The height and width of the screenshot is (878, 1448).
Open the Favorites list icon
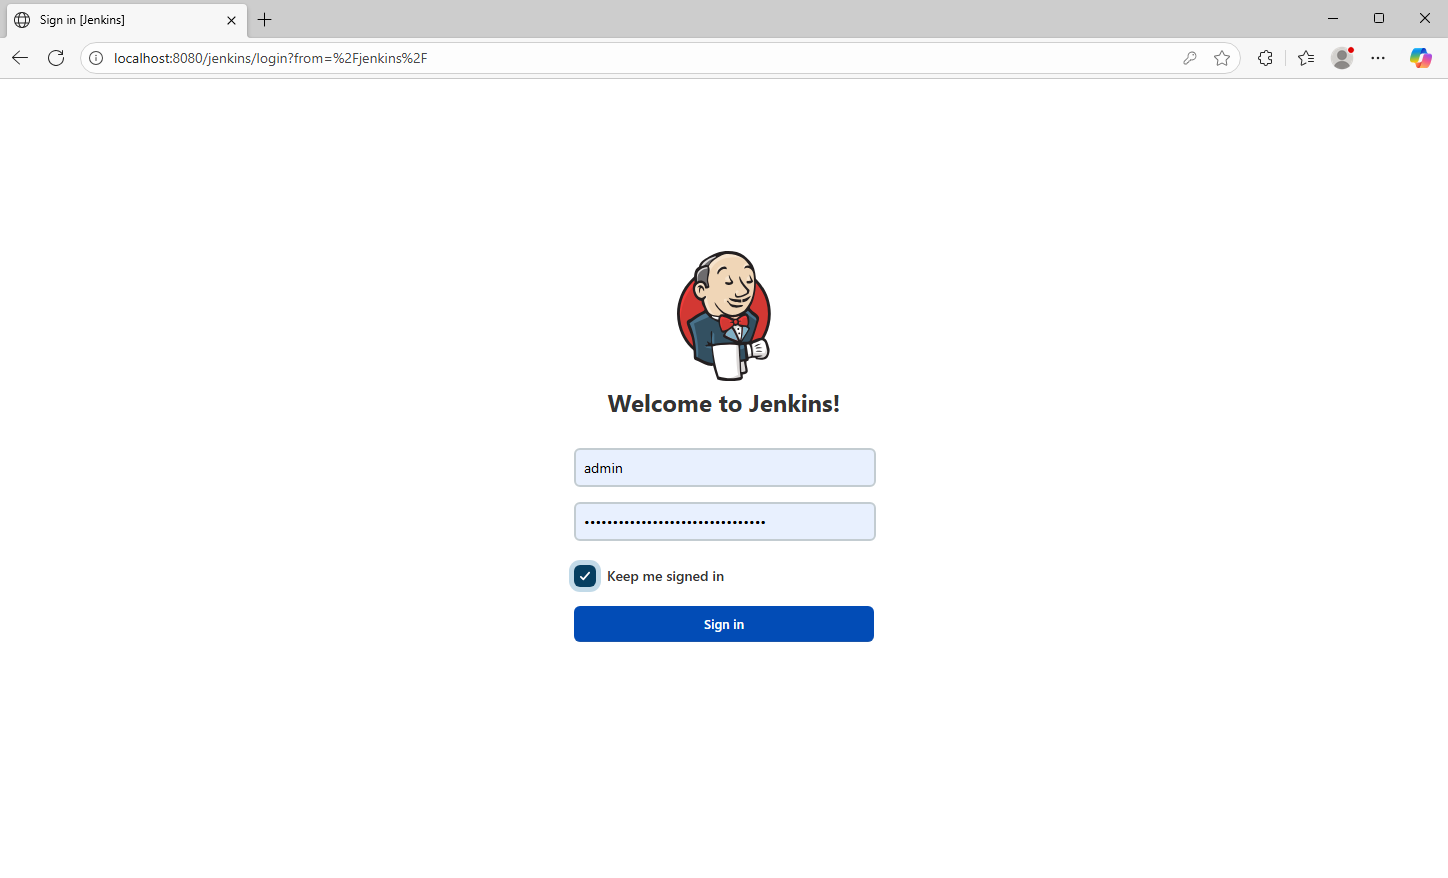point(1306,58)
